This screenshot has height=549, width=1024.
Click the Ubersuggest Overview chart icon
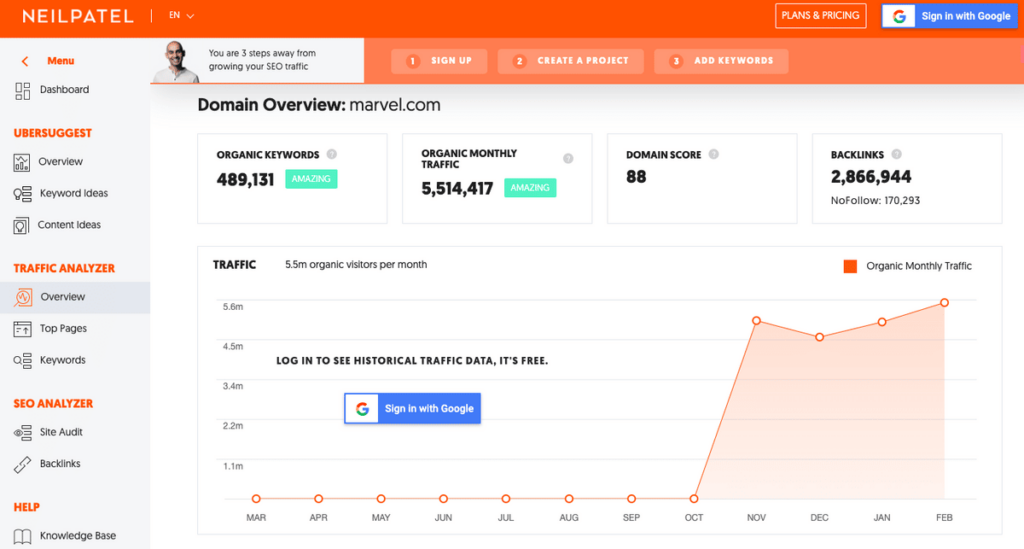pos(22,163)
